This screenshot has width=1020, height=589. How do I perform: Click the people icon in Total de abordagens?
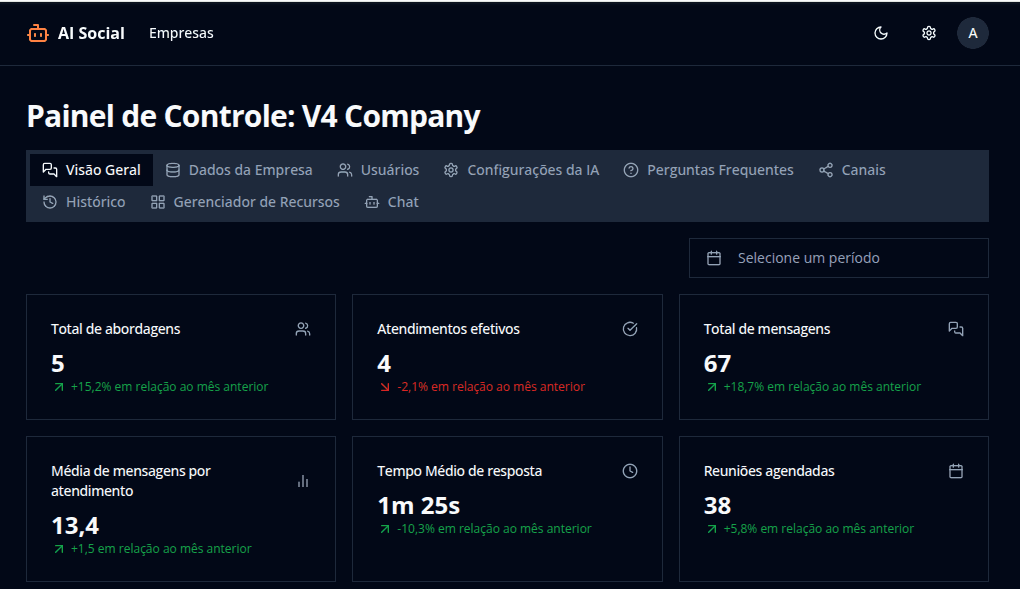click(303, 329)
